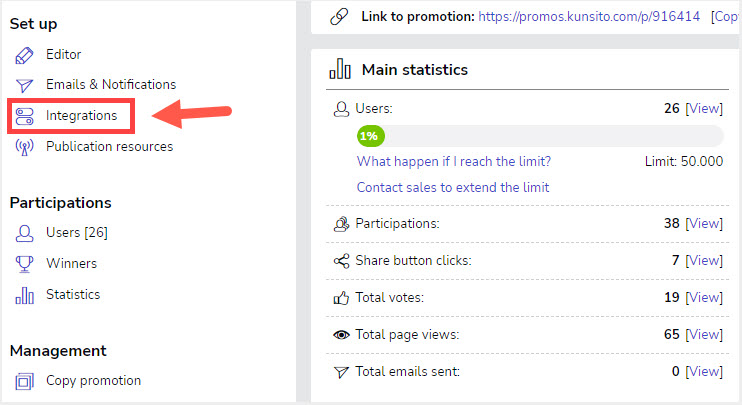The image size is (742, 405).
Task: Click Contact sales to extend the limit
Action: coord(453,187)
